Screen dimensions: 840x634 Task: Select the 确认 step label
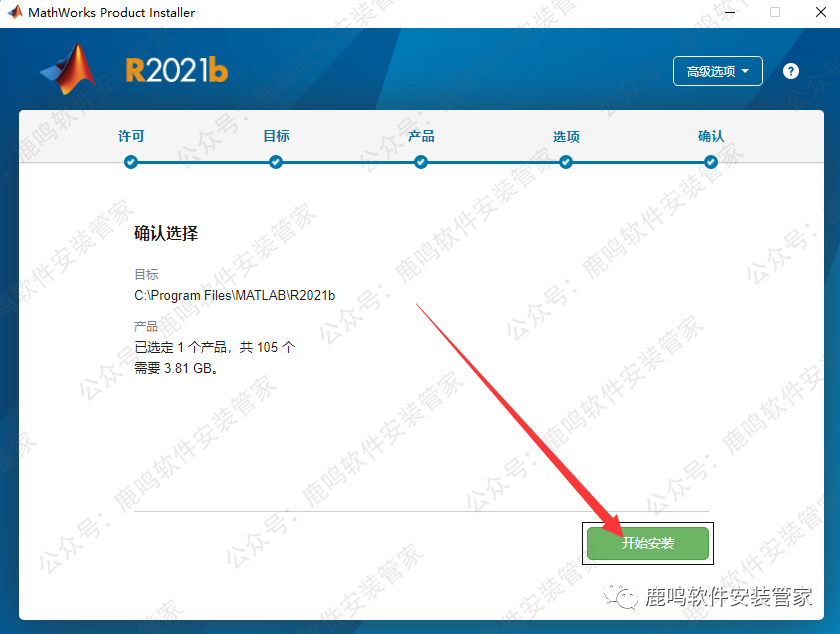pos(711,136)
